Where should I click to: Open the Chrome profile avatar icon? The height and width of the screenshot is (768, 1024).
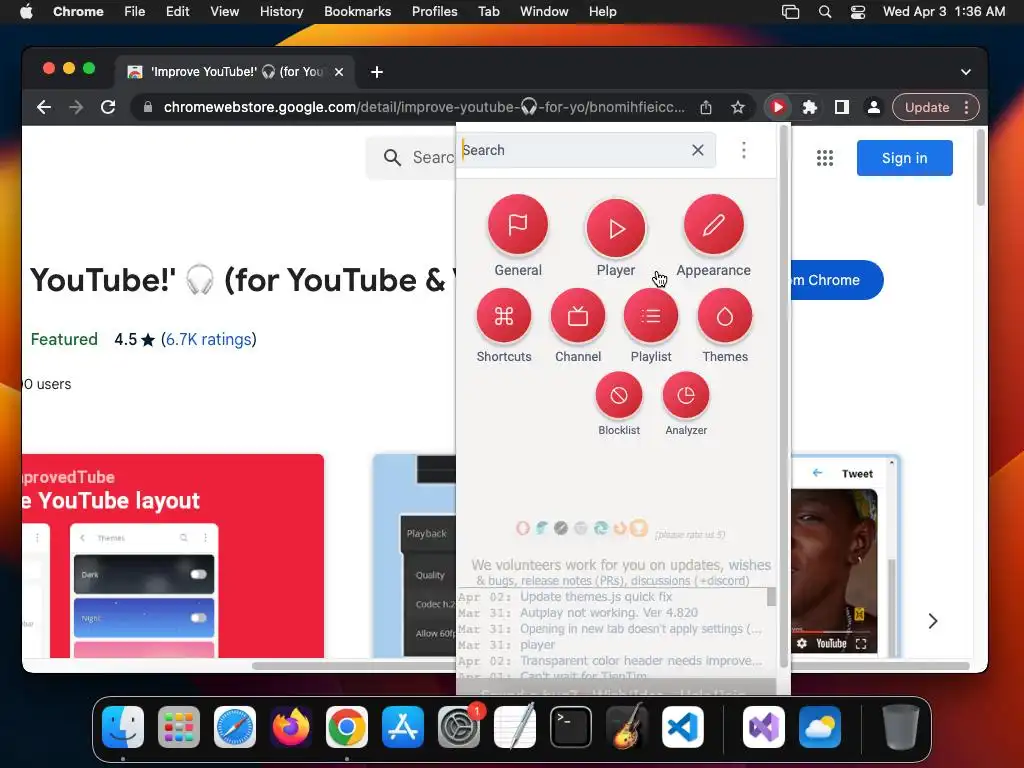[873, 107]
